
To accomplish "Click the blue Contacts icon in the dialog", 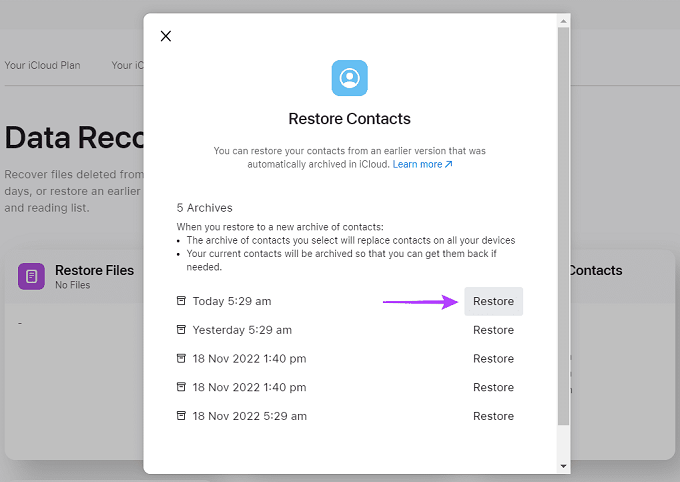I will pos(350,78).
